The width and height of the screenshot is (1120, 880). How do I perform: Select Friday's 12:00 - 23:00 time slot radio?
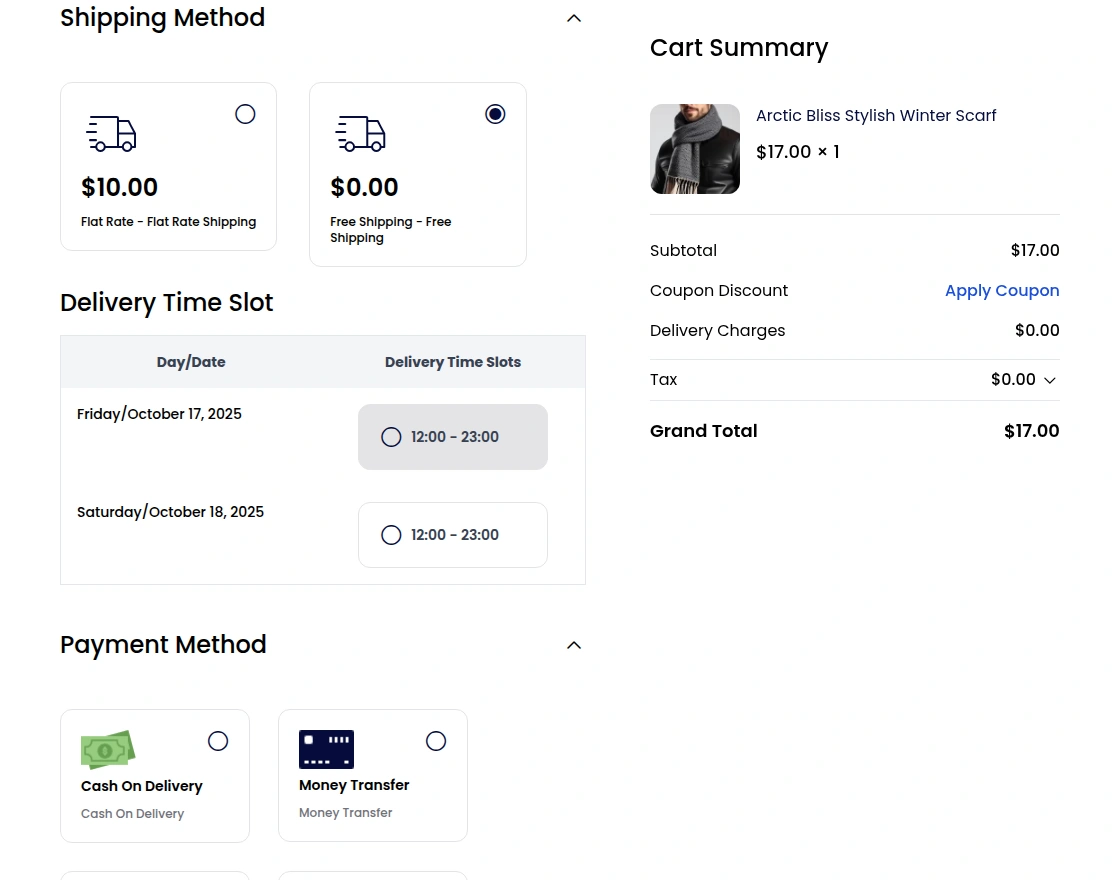tap(391, 437)
